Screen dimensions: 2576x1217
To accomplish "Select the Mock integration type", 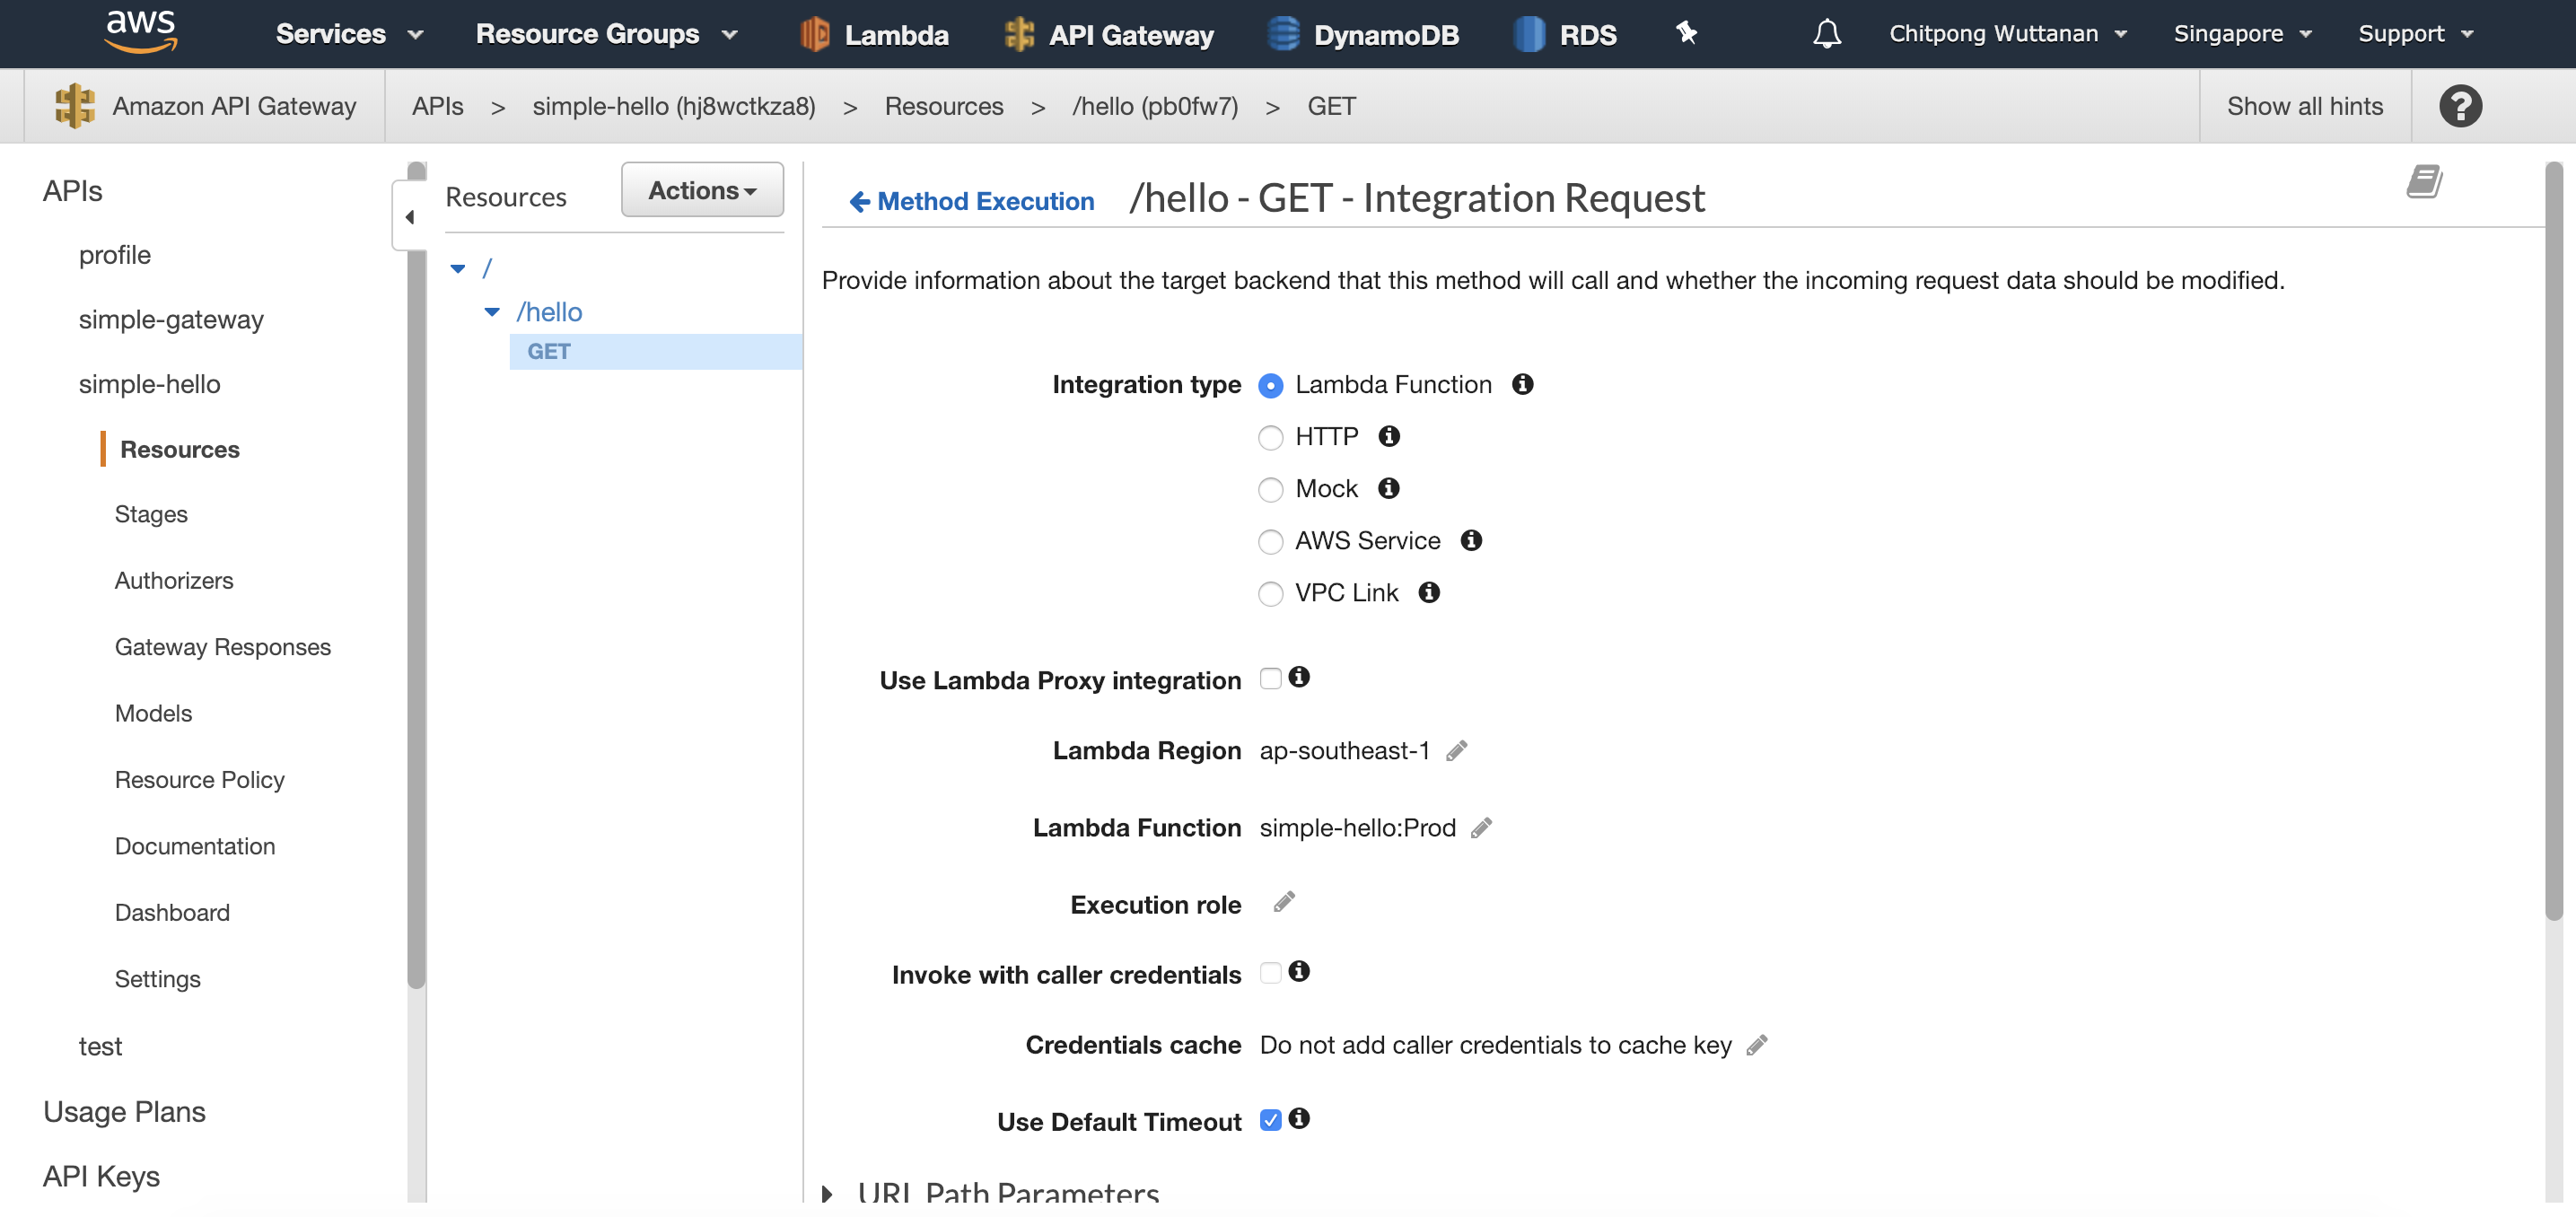I will pyautogui.click(x=1270, y=490).
